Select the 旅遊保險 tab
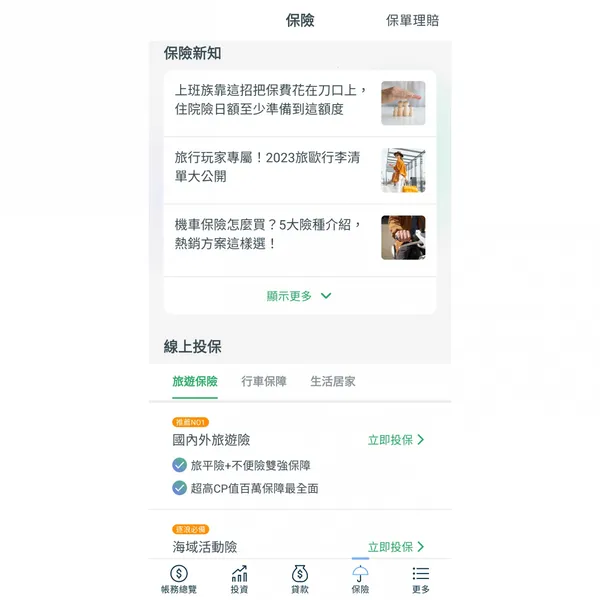Screen dimensions: 600x600 tap(195, 381)
